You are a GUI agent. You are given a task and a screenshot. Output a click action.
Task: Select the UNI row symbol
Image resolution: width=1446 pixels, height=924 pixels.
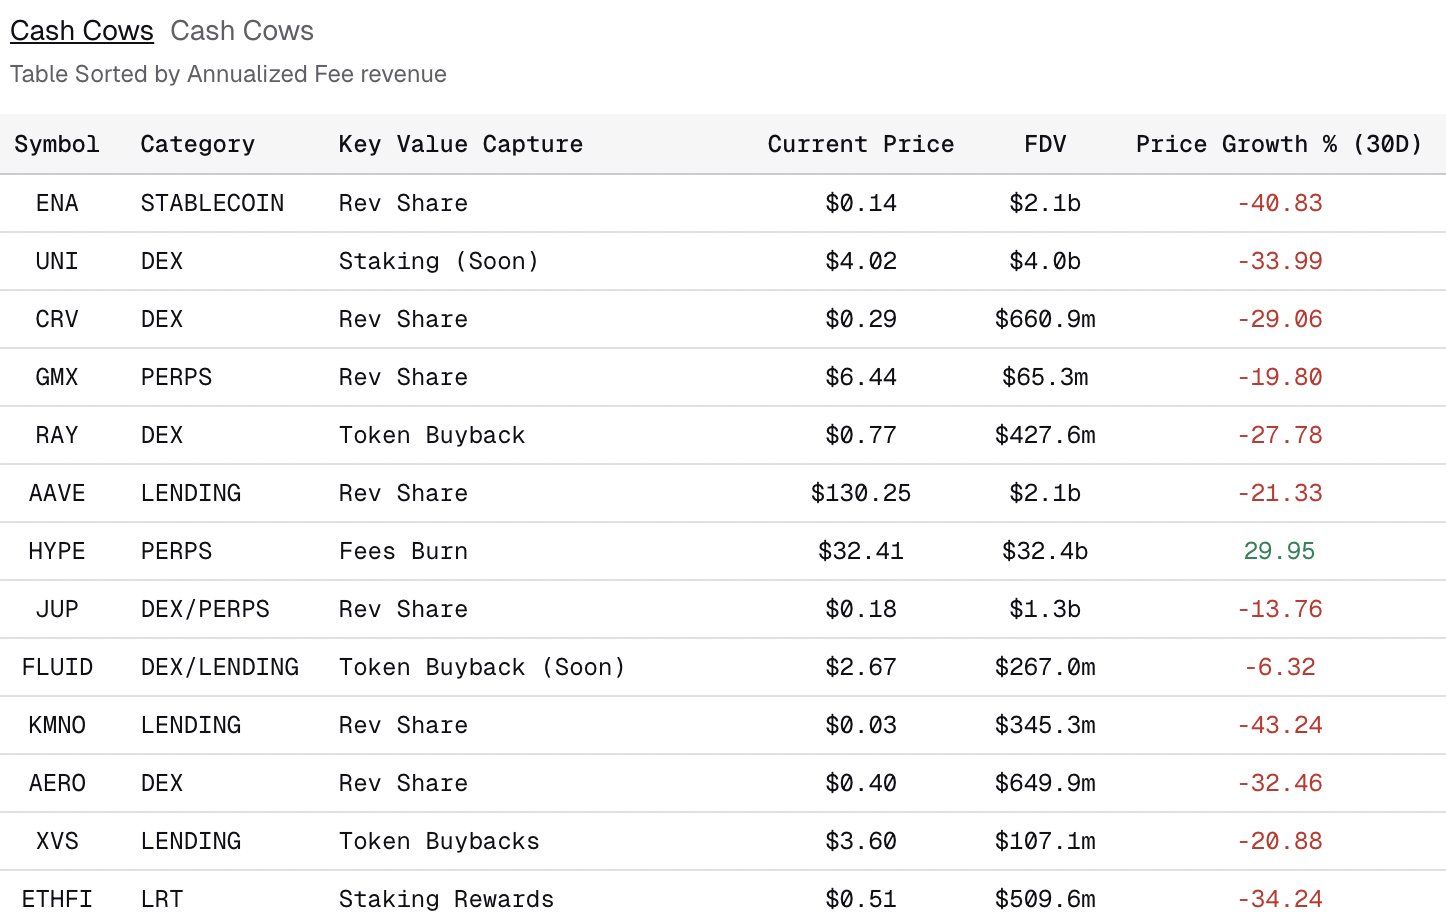[x=57, y=261]
